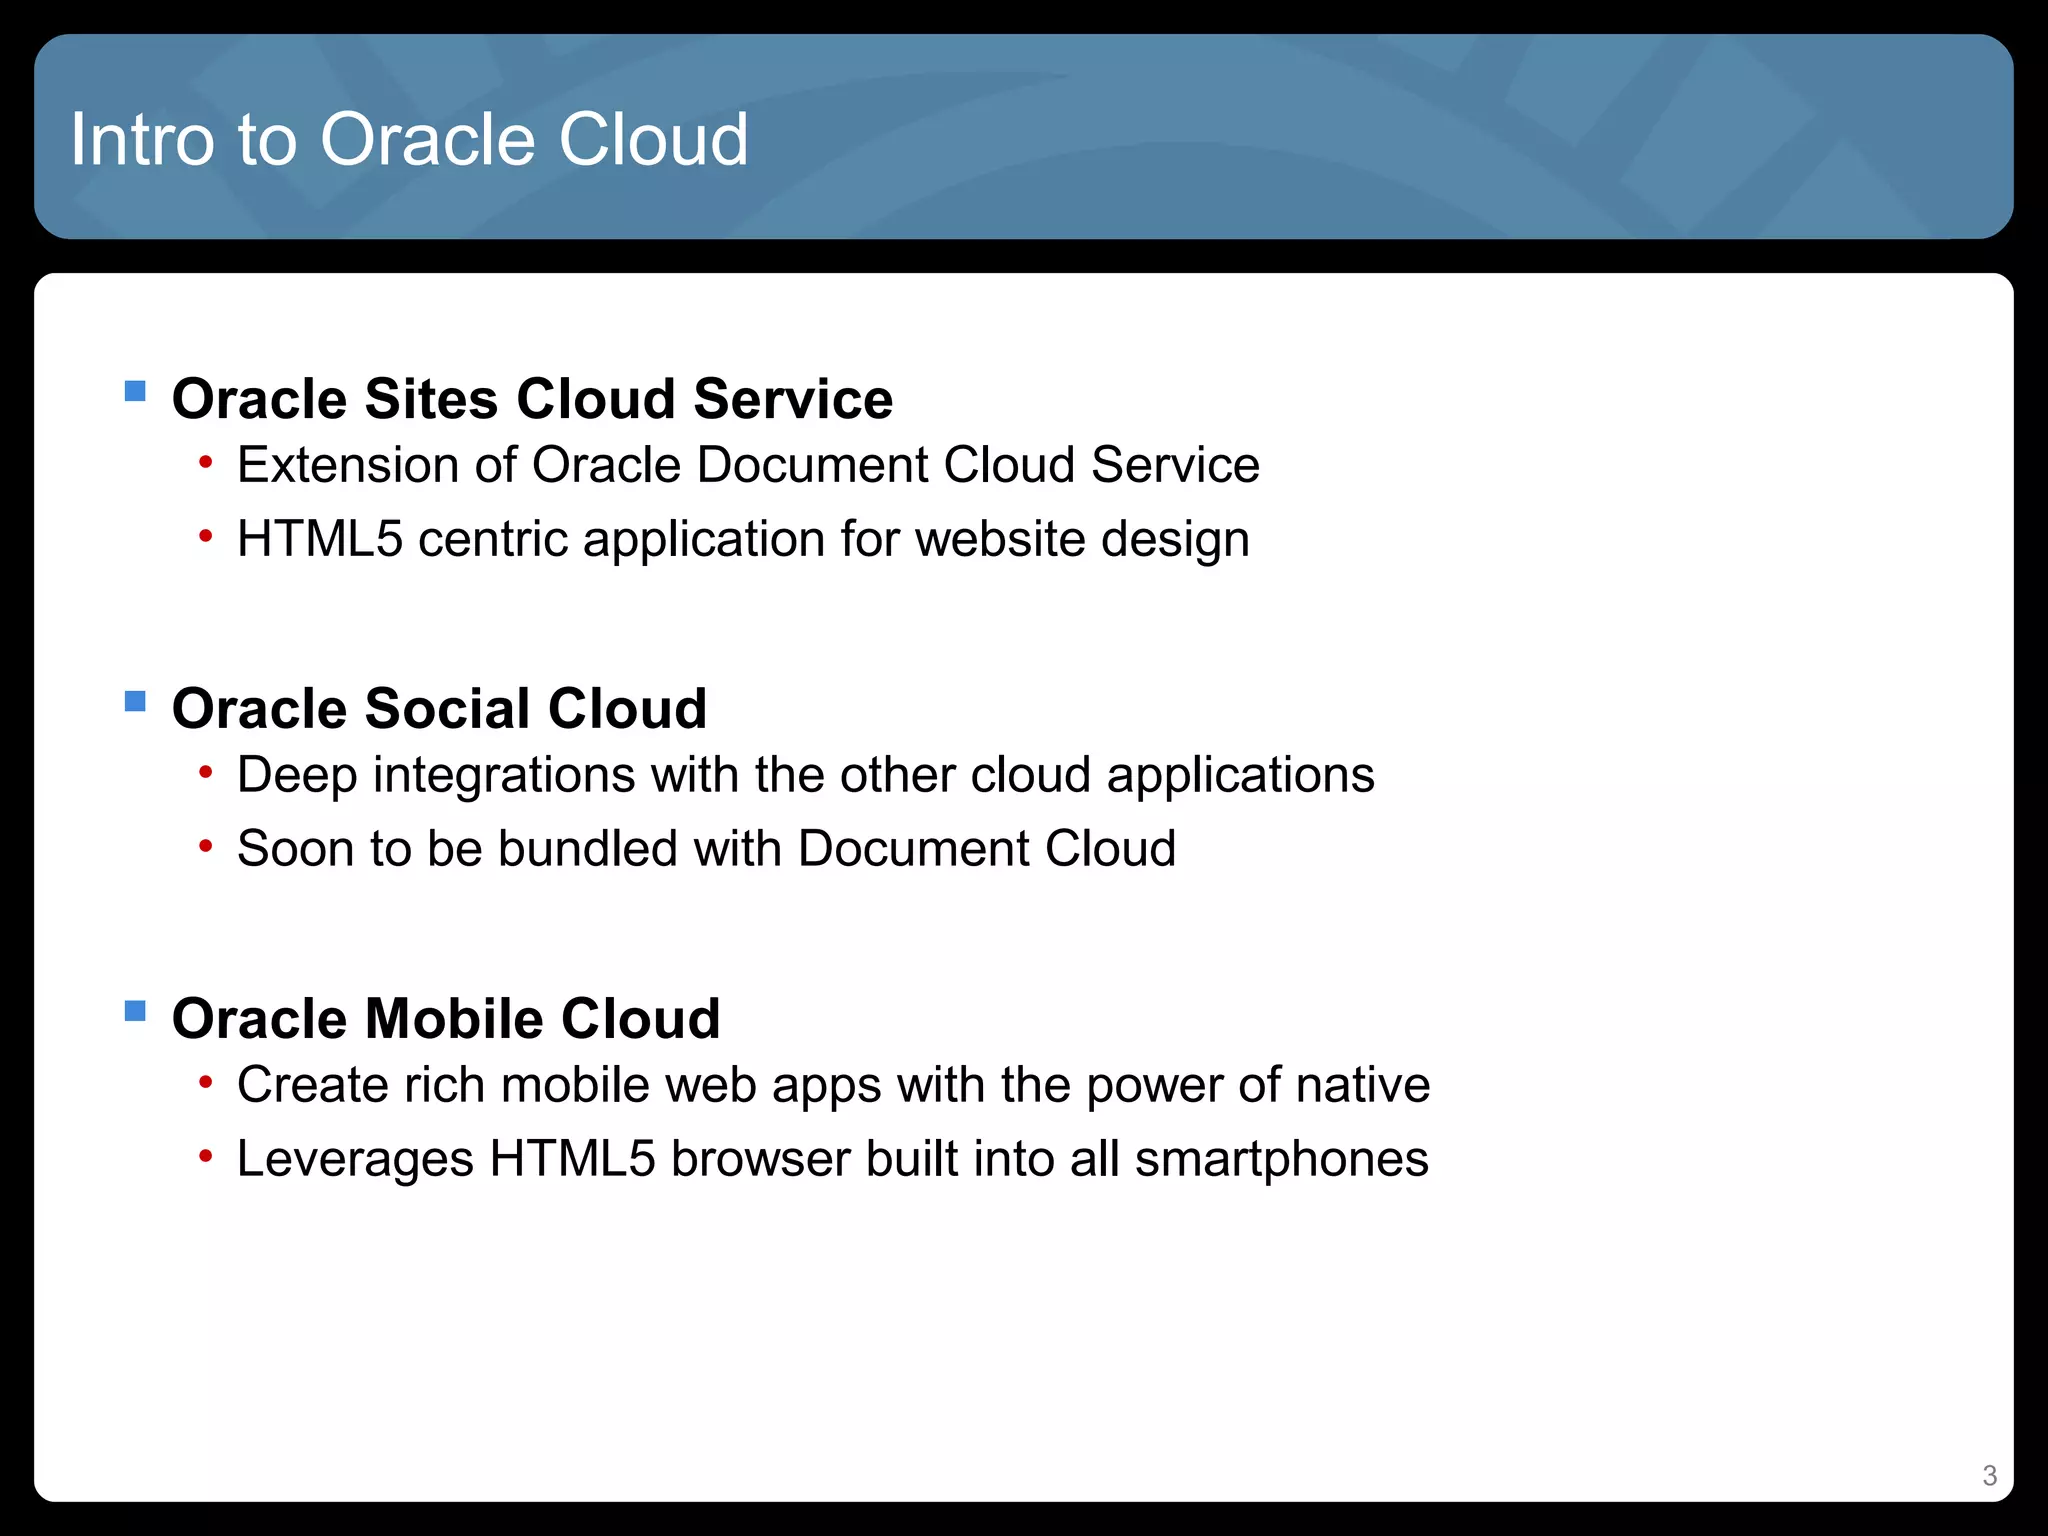Screen dimensions: 2048x1536
Task: Select the 'Oracle Sites Cloud Service' heading
Action: 532,398
